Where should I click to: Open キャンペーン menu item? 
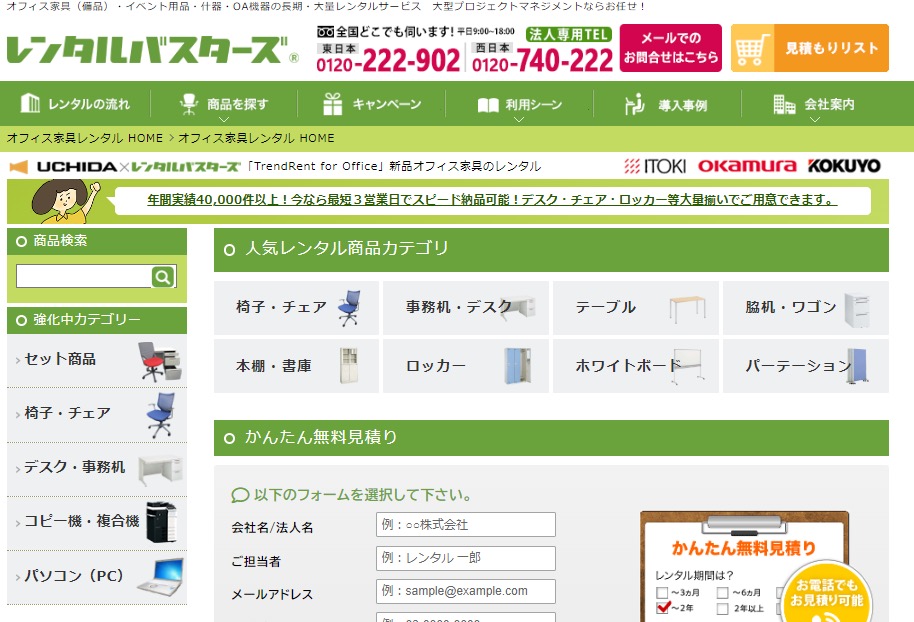pyautogui.click(x=372, y=104)
